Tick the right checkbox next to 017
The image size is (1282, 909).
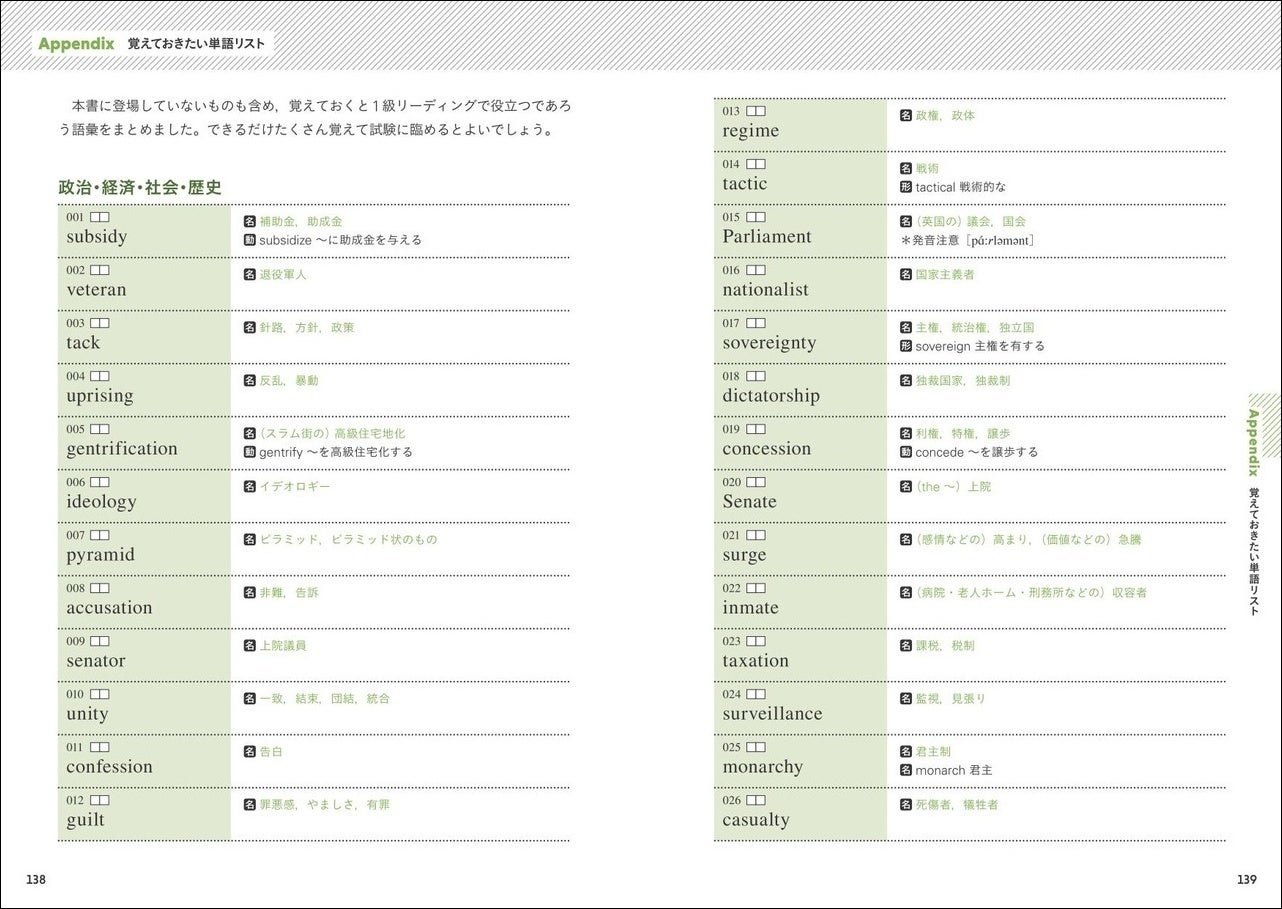761,323
